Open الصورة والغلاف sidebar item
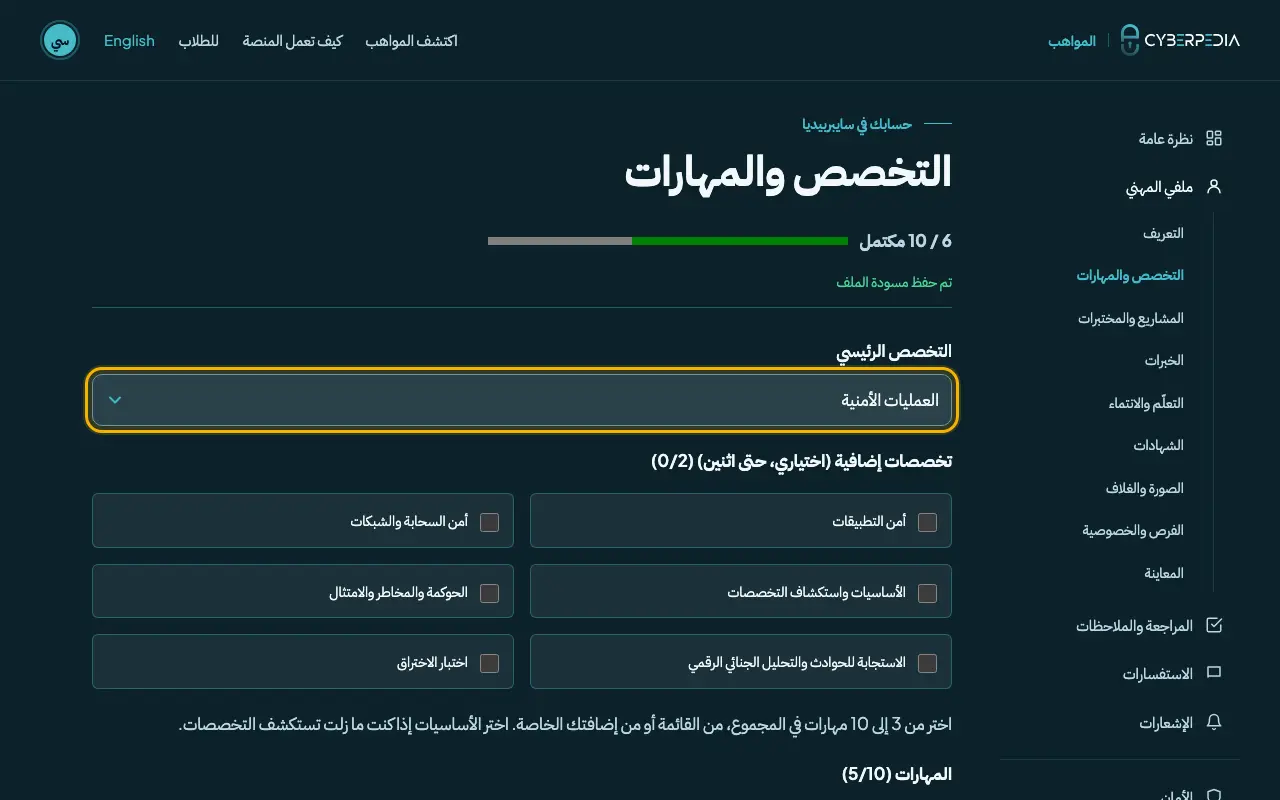 point(1144,488)
